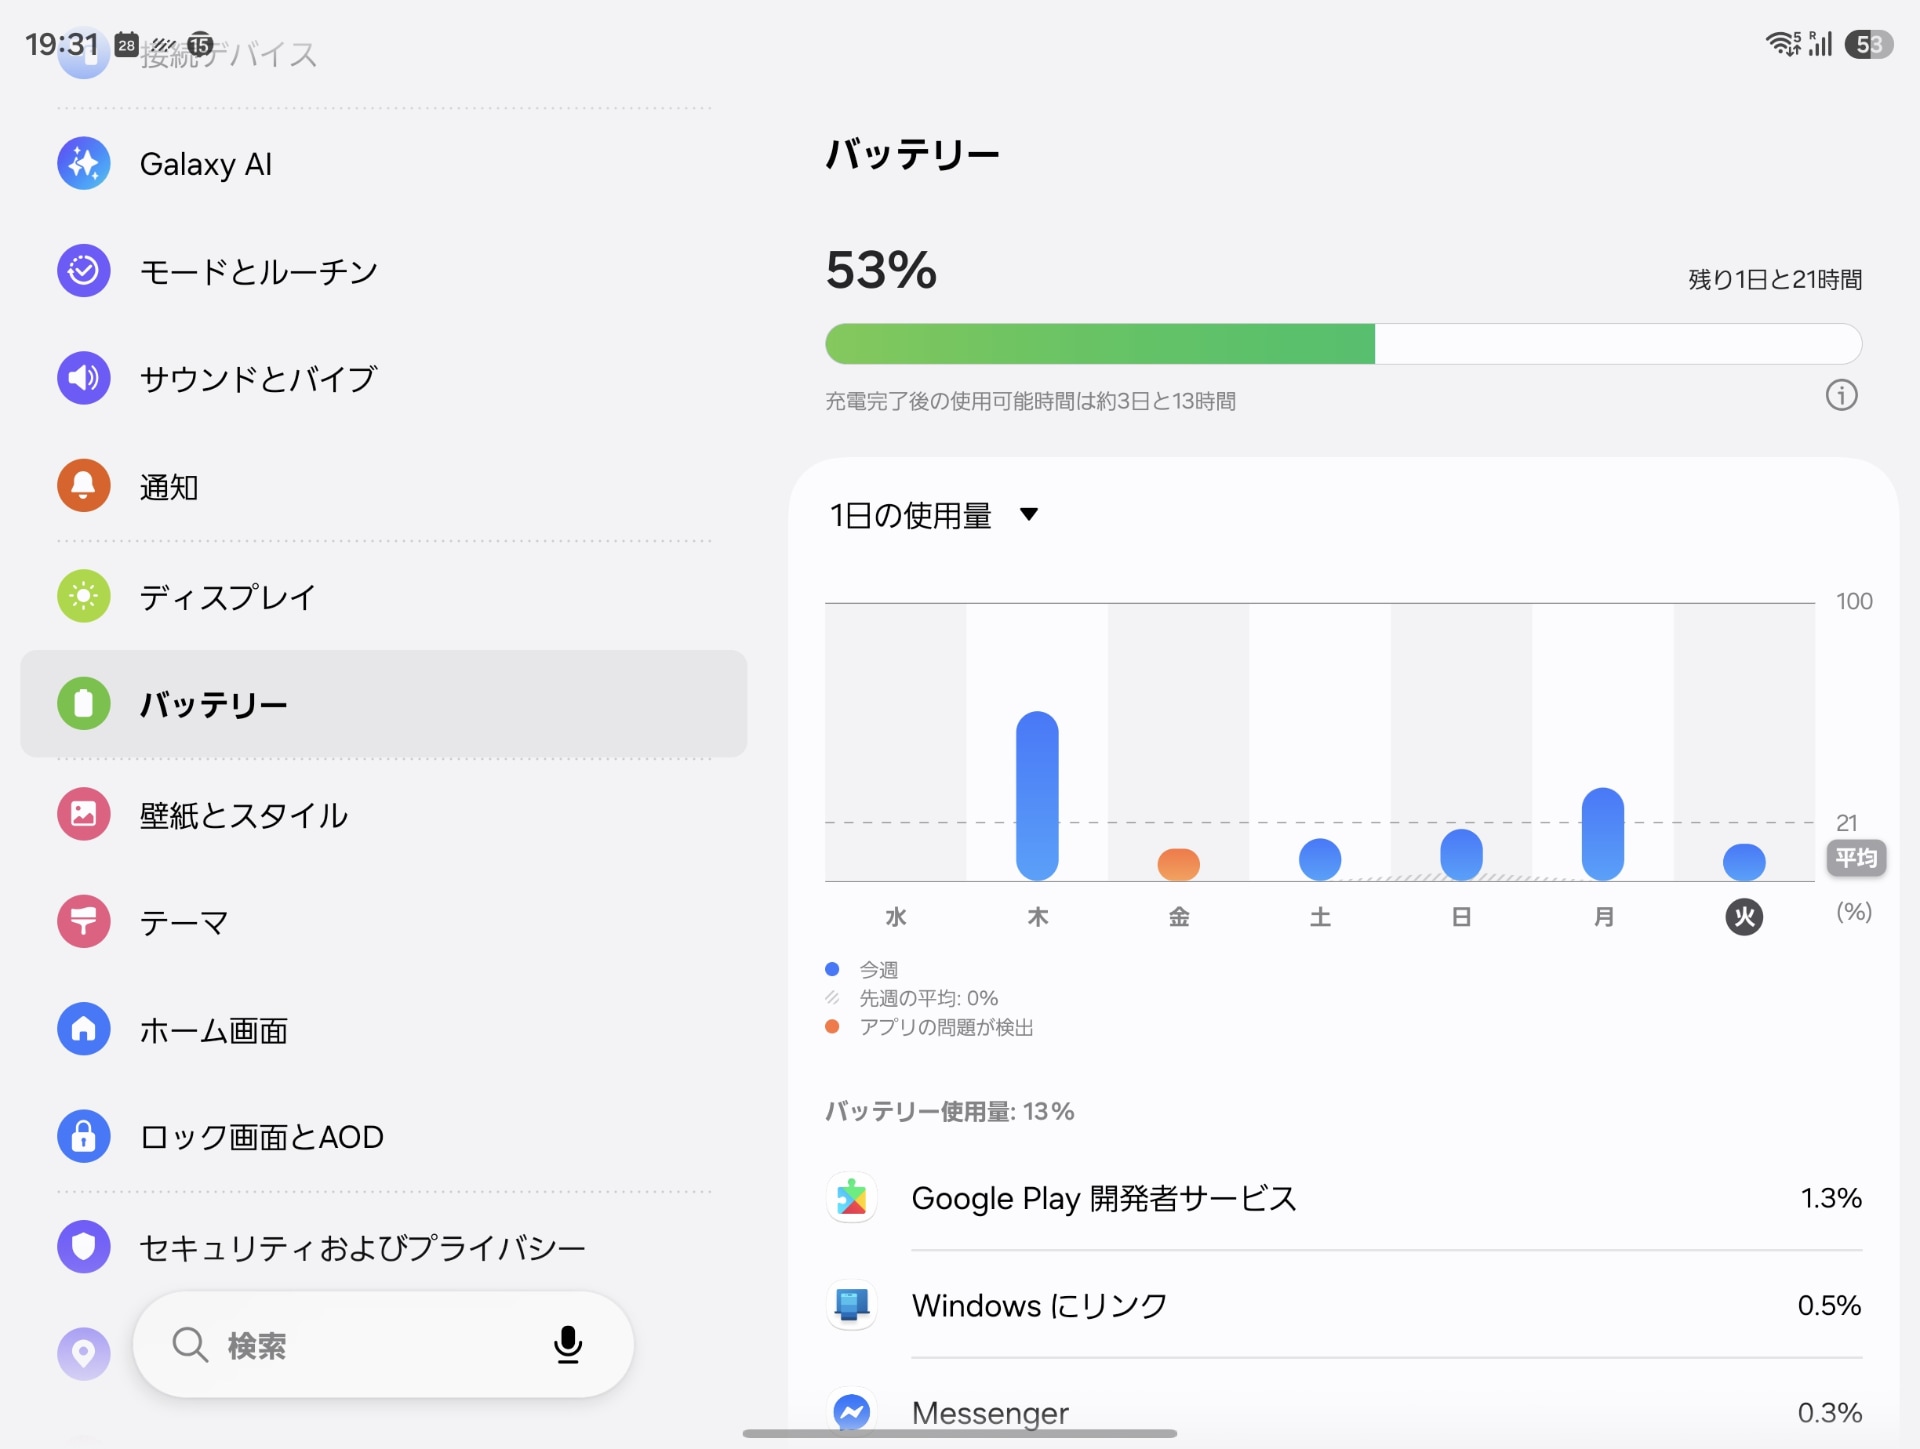Open 通知 settings
This screenshot has width=1920, height=1449.
(384, 486)
